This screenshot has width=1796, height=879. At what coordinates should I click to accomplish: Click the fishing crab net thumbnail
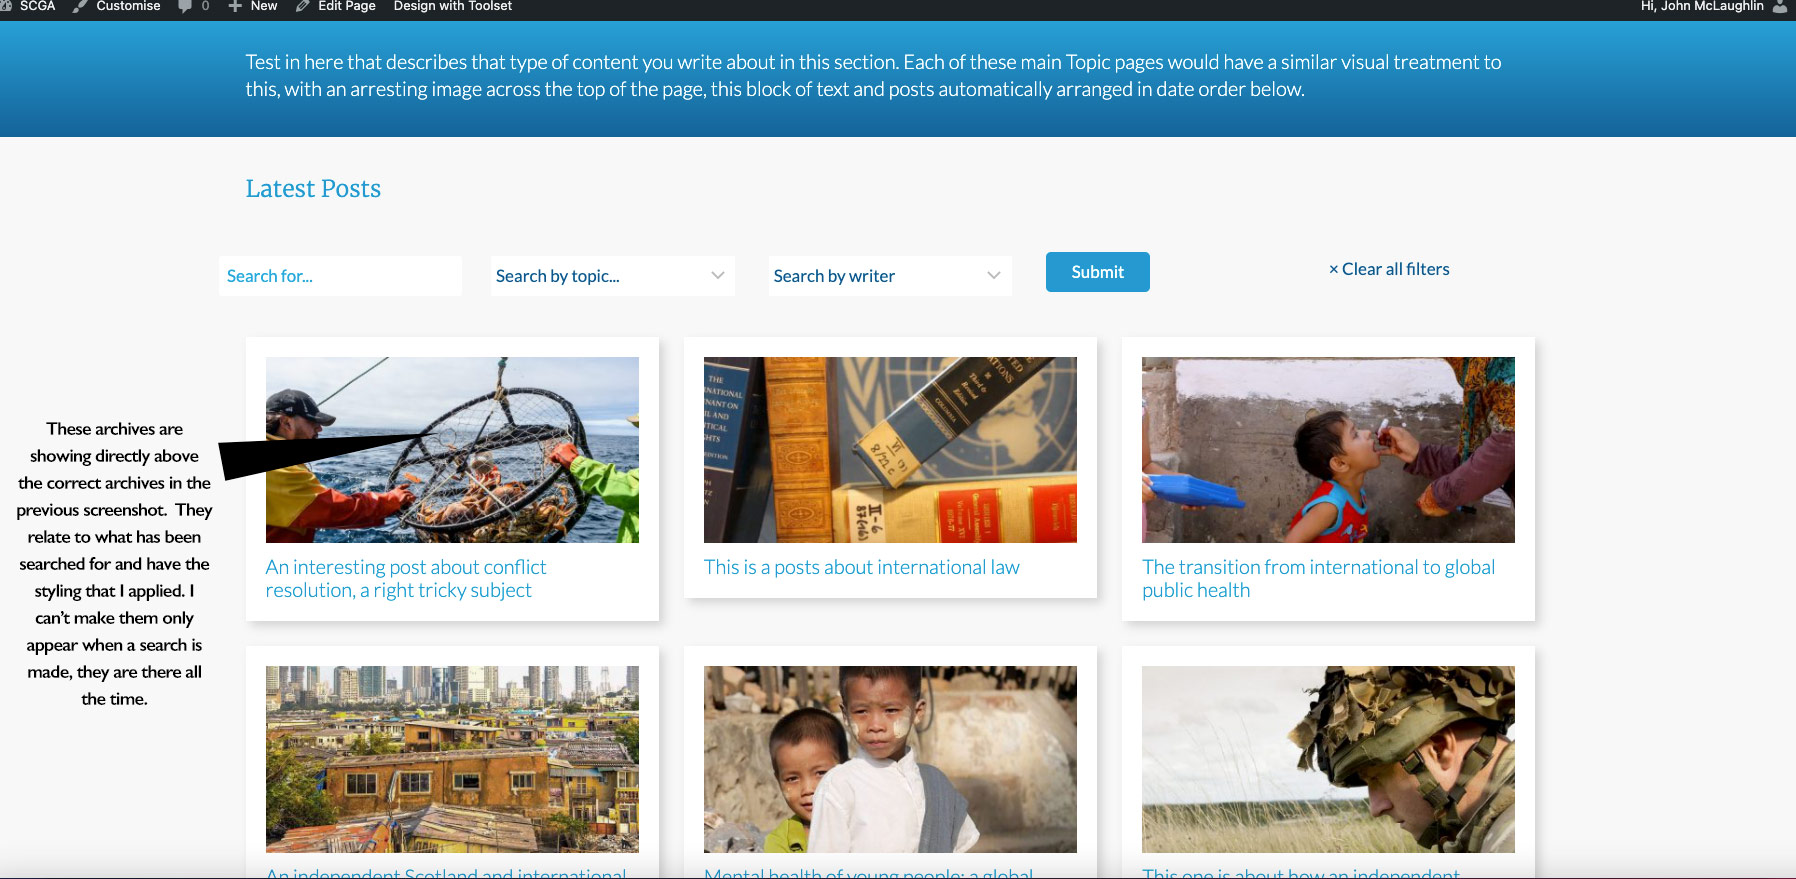click(452, 450)
